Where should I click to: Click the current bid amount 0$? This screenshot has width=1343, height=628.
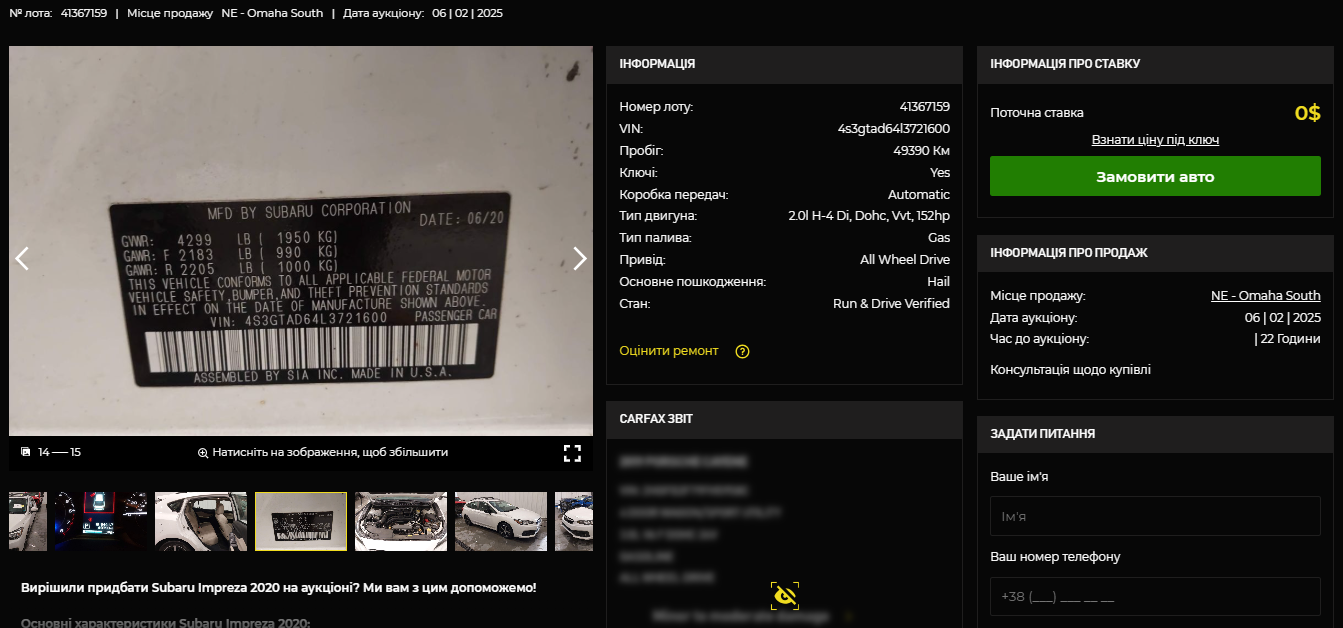(x=1308, y=113)
